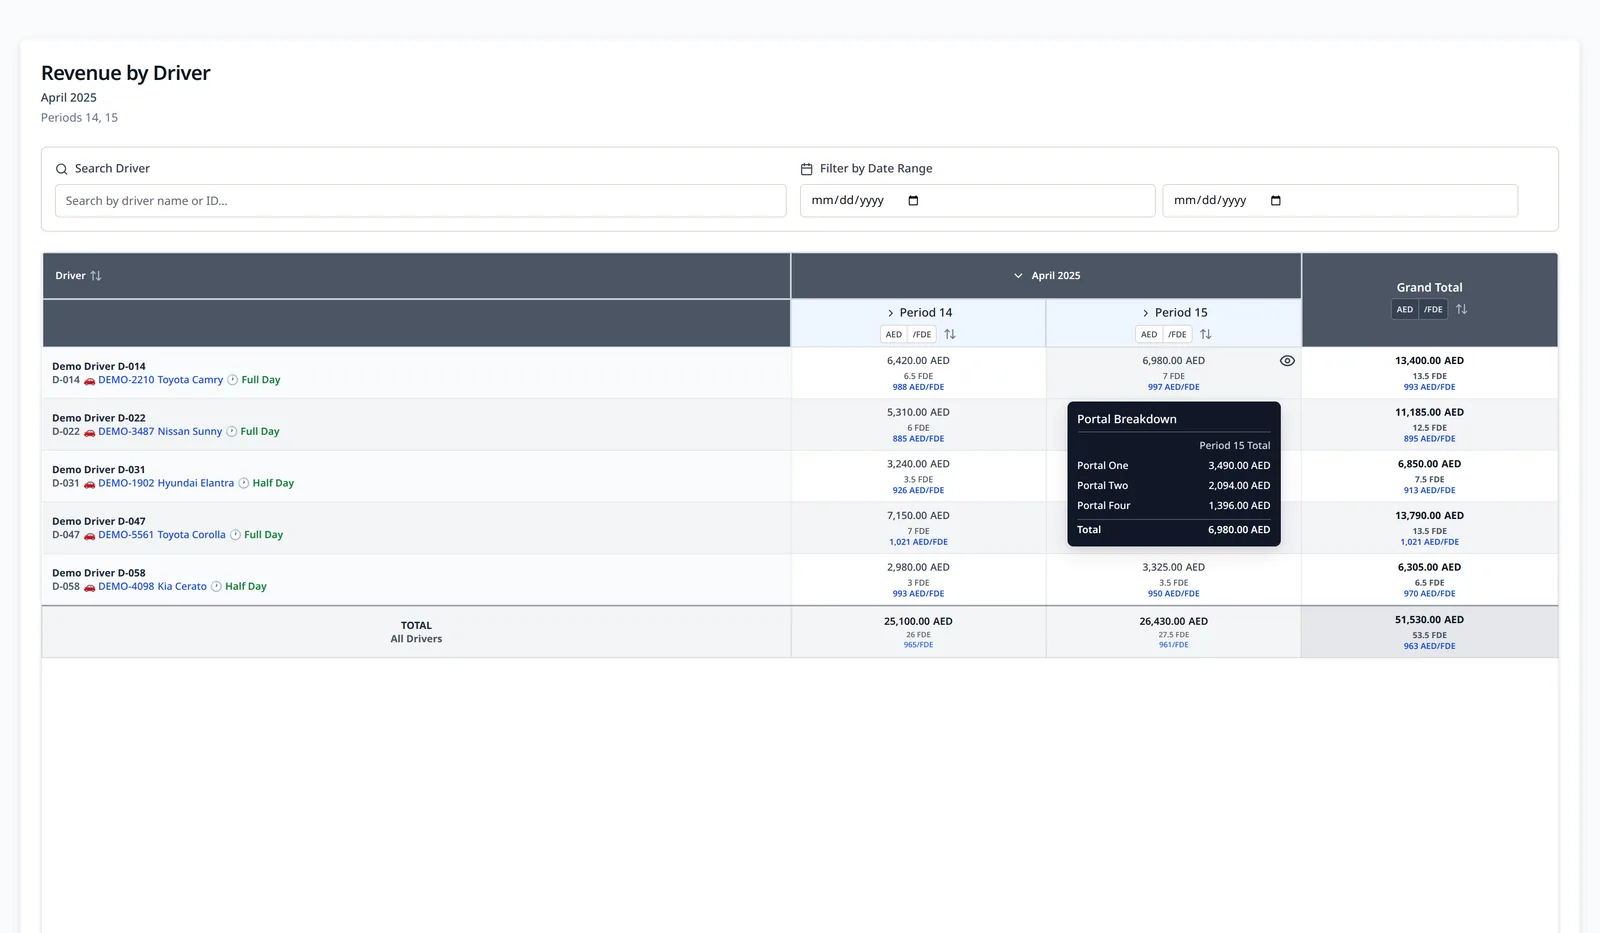Image resolution: width=1600 pixels, height=933 pixels.
Task: Open the start date calendar picker icon
Action: [x=913, y=201]
